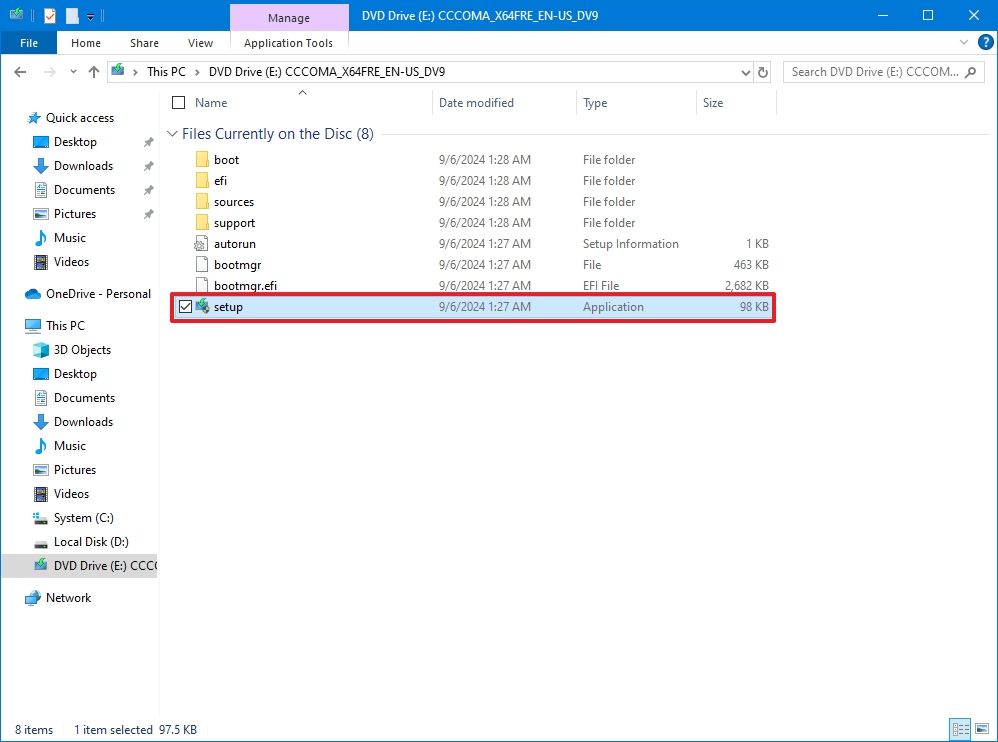
Task: Switch to large thumbnails view in status bar
Action: pos(983,729)
